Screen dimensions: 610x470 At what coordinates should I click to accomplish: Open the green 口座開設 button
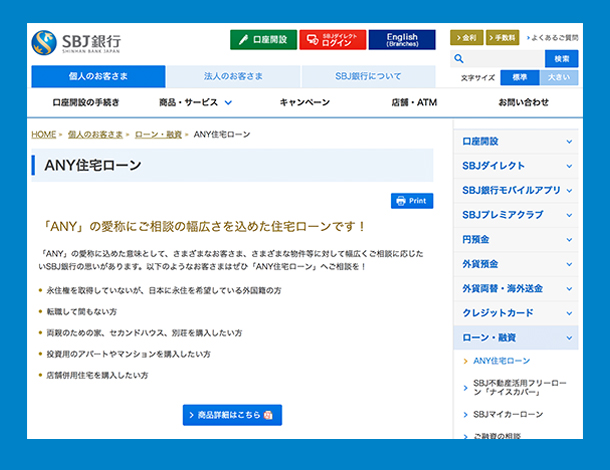[263, 40]
